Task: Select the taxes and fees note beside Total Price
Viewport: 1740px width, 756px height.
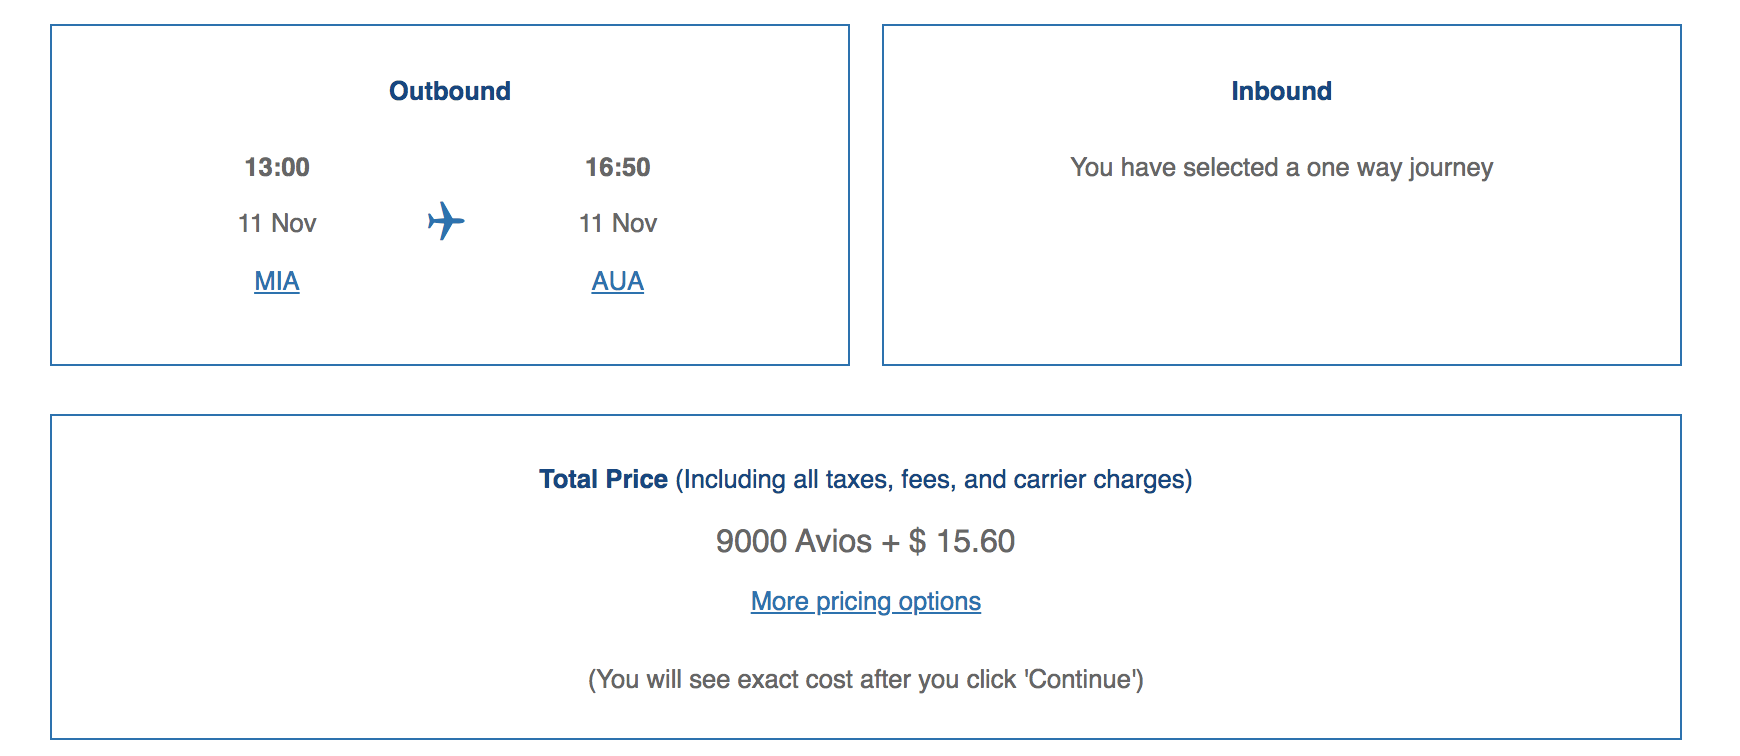Action: pyautogui.click(x=935, y=479)
